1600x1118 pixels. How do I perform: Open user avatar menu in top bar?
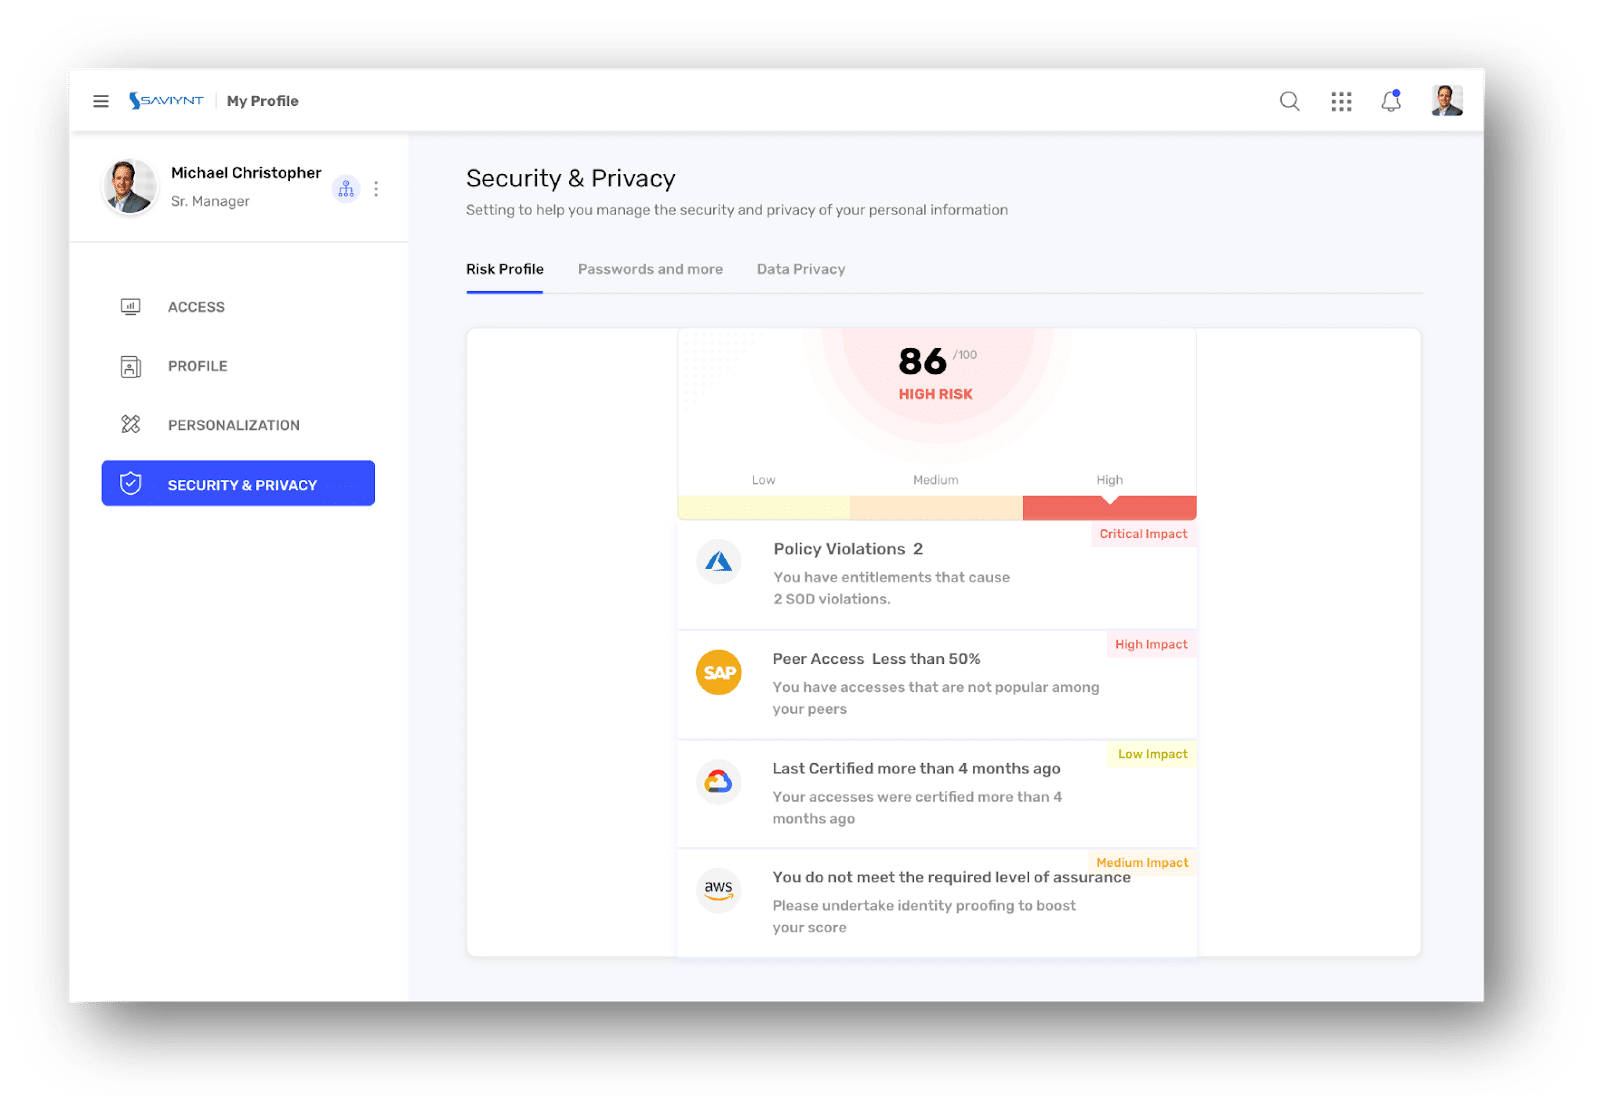point(1447,100)
